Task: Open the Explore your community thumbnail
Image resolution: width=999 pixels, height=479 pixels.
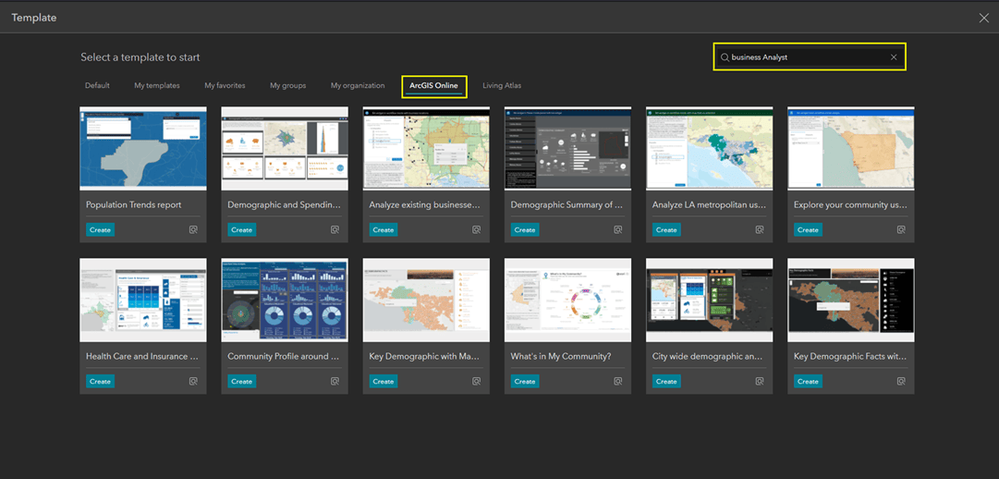Action: tap(851, 148)
